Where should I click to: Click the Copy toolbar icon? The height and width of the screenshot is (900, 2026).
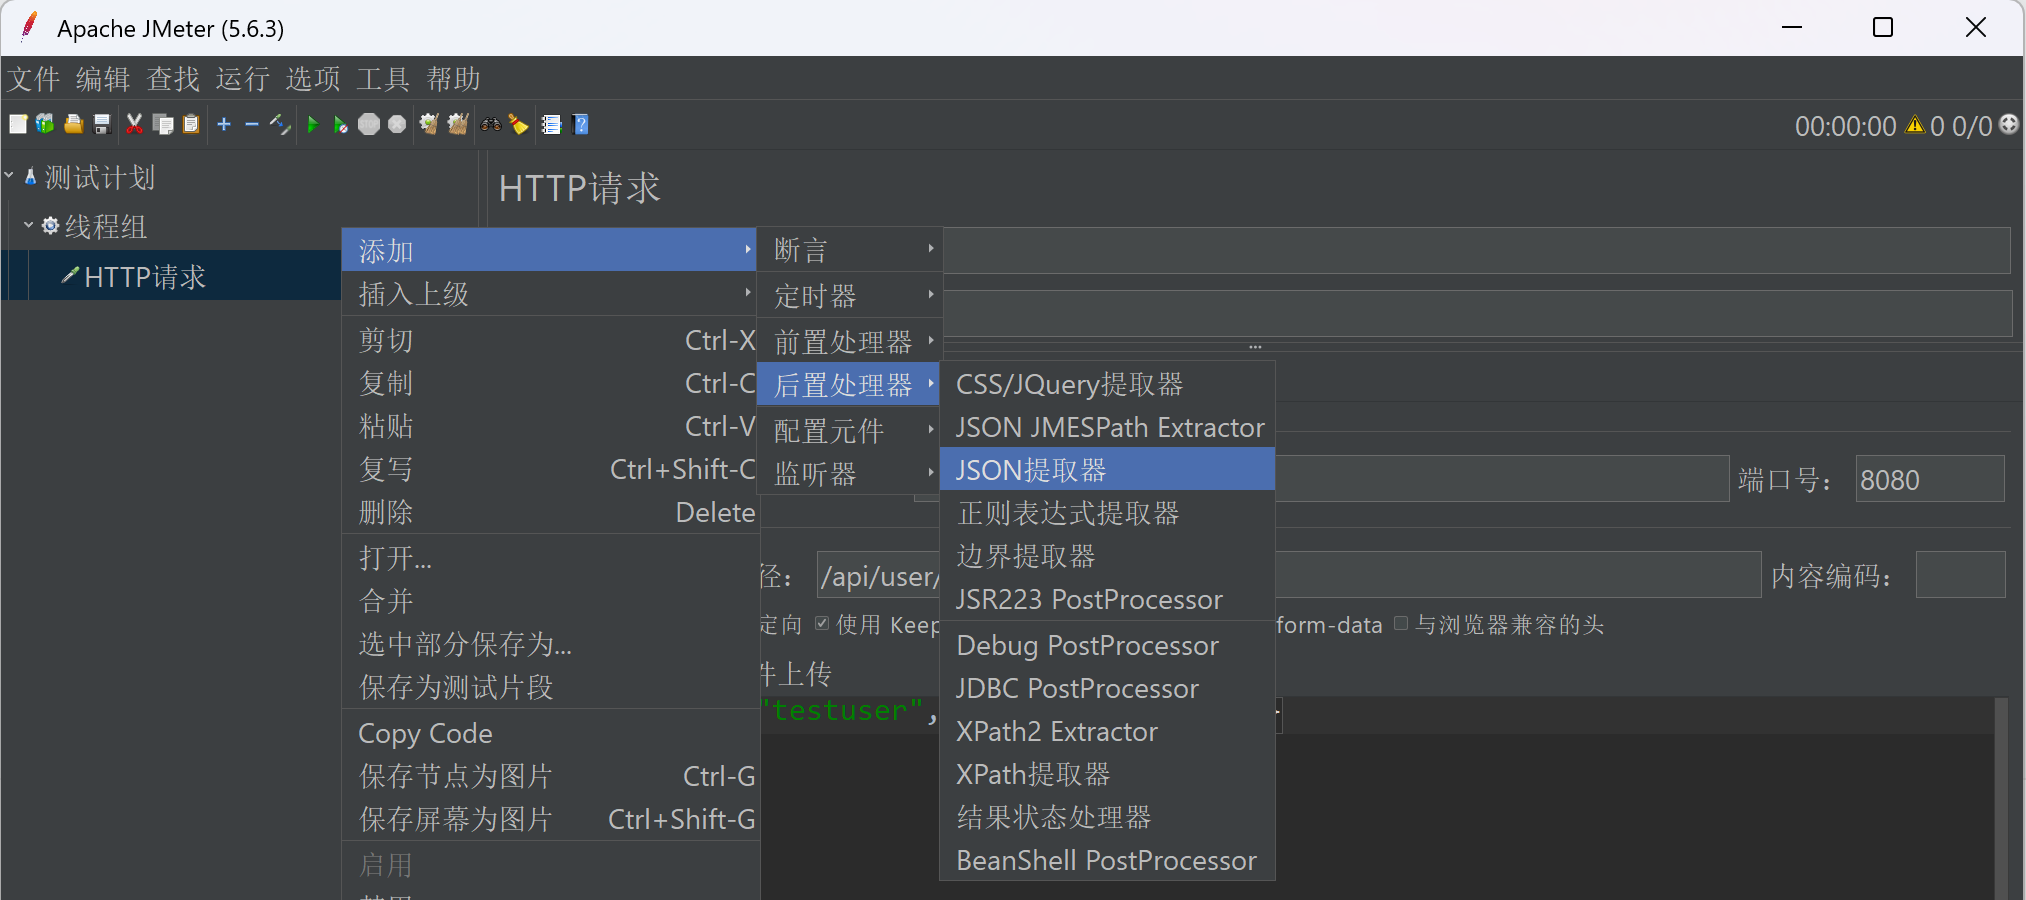click(x=163, y=124)
